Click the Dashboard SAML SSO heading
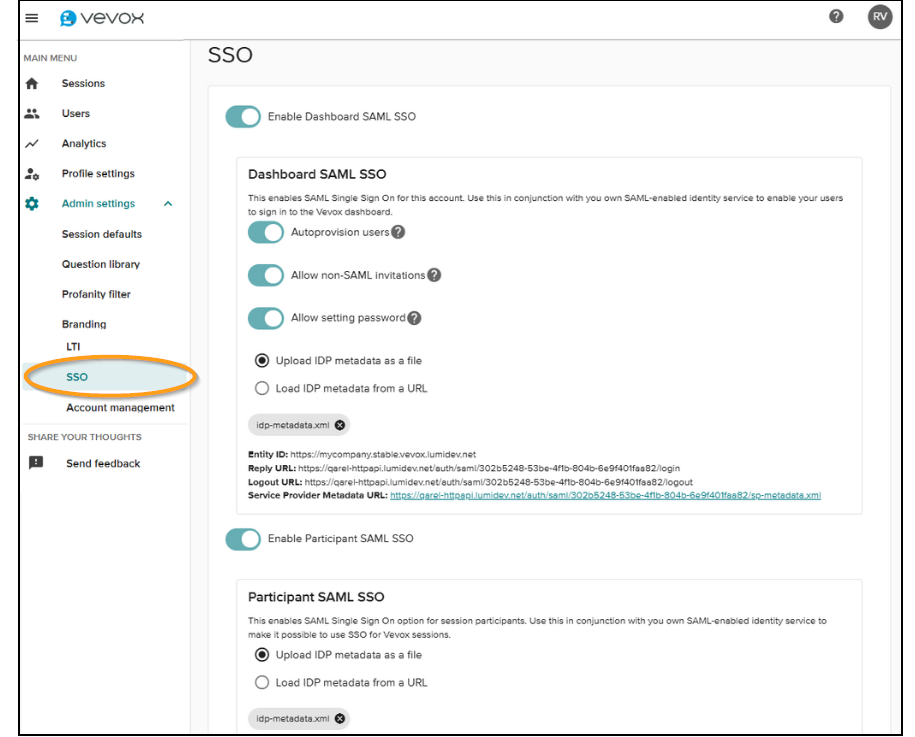 317,174
